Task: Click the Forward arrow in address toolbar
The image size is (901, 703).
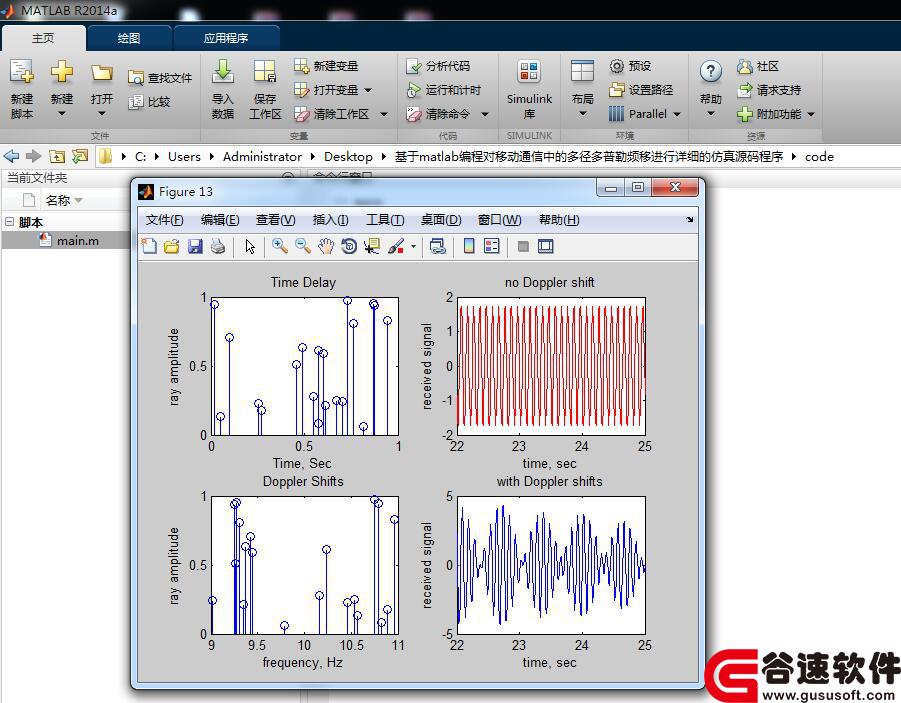Action: tap(34, 156)
